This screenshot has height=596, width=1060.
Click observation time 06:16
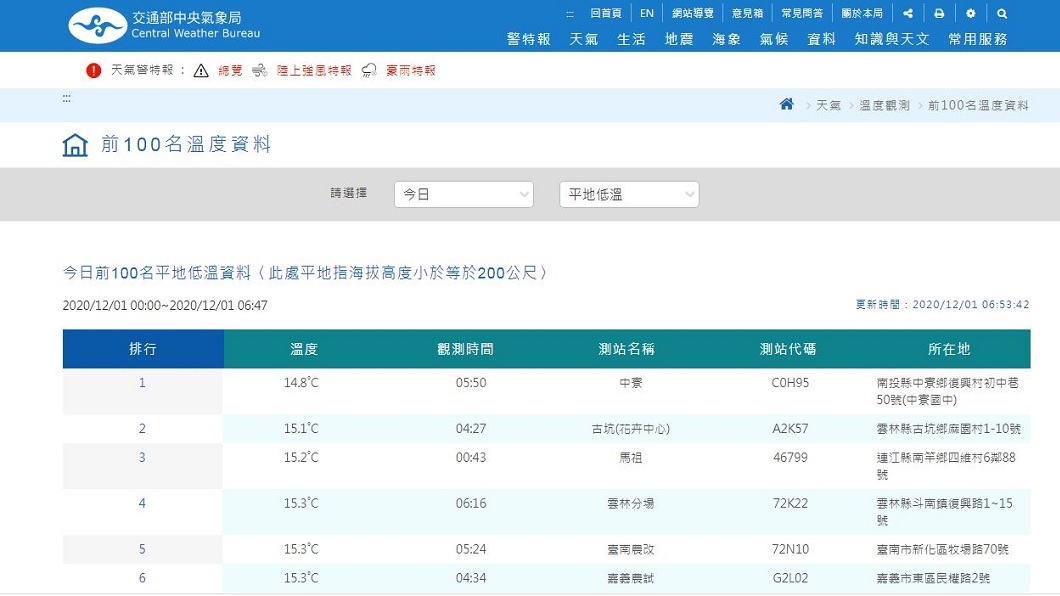coord(471,504)
